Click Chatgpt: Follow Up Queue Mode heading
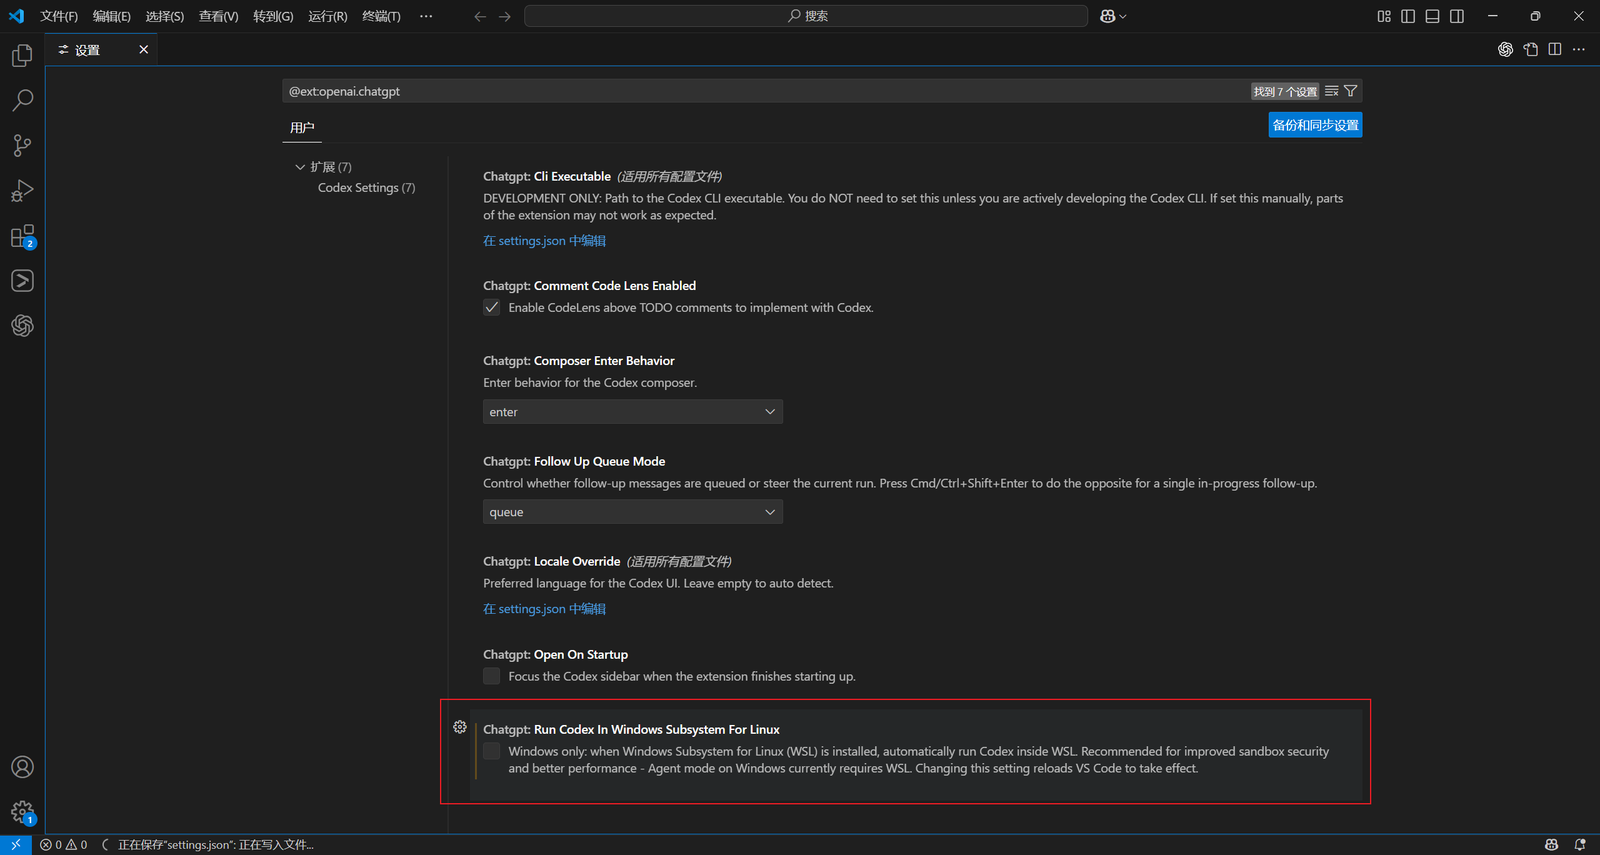 (574, 461)
